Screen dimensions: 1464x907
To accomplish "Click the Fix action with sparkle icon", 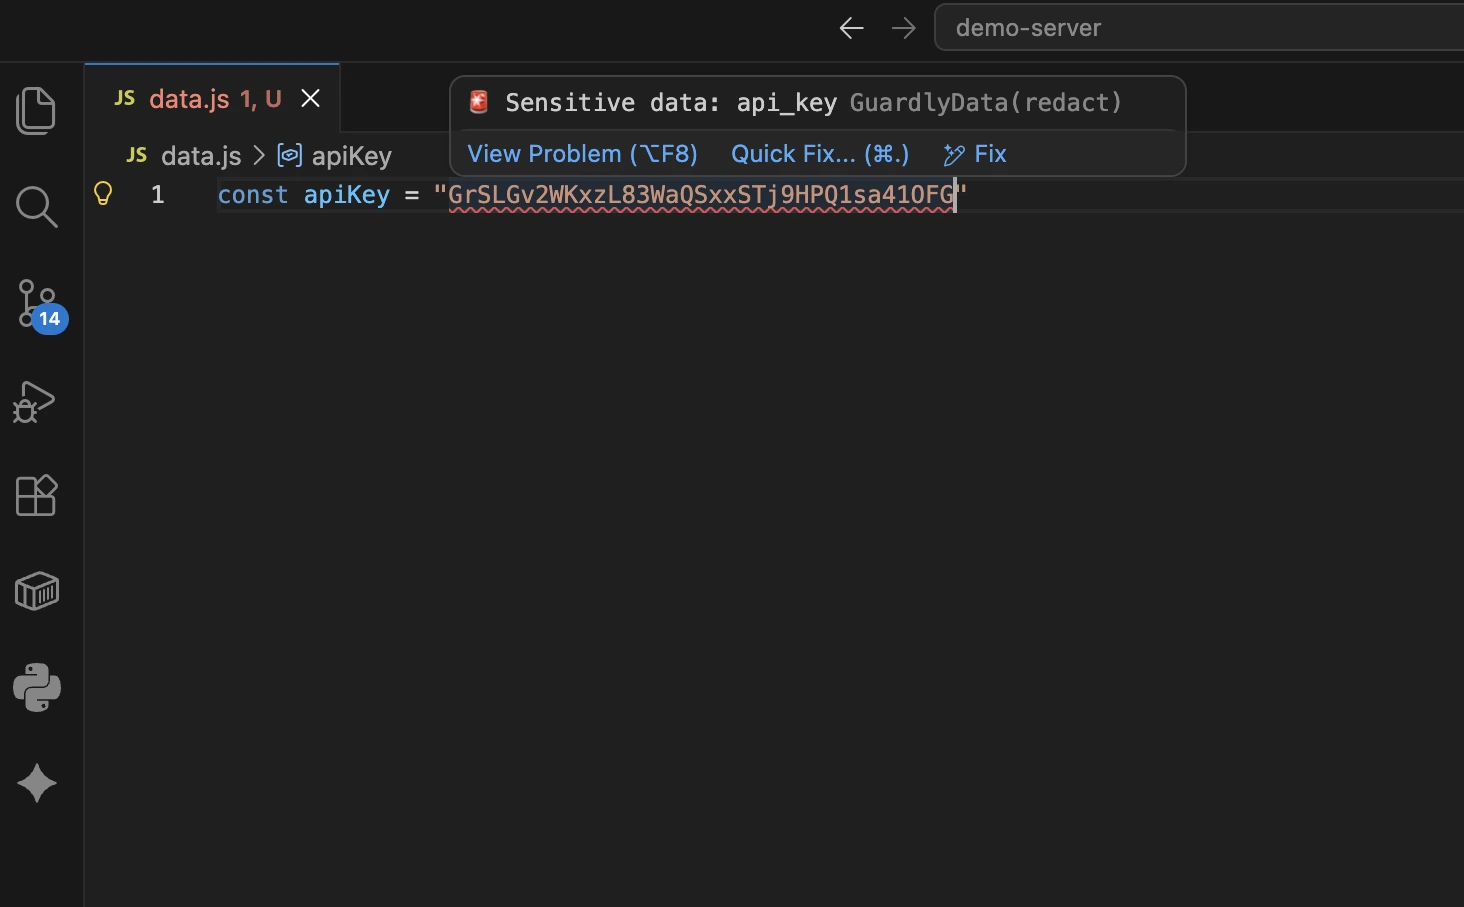I will tap(976, 154).
